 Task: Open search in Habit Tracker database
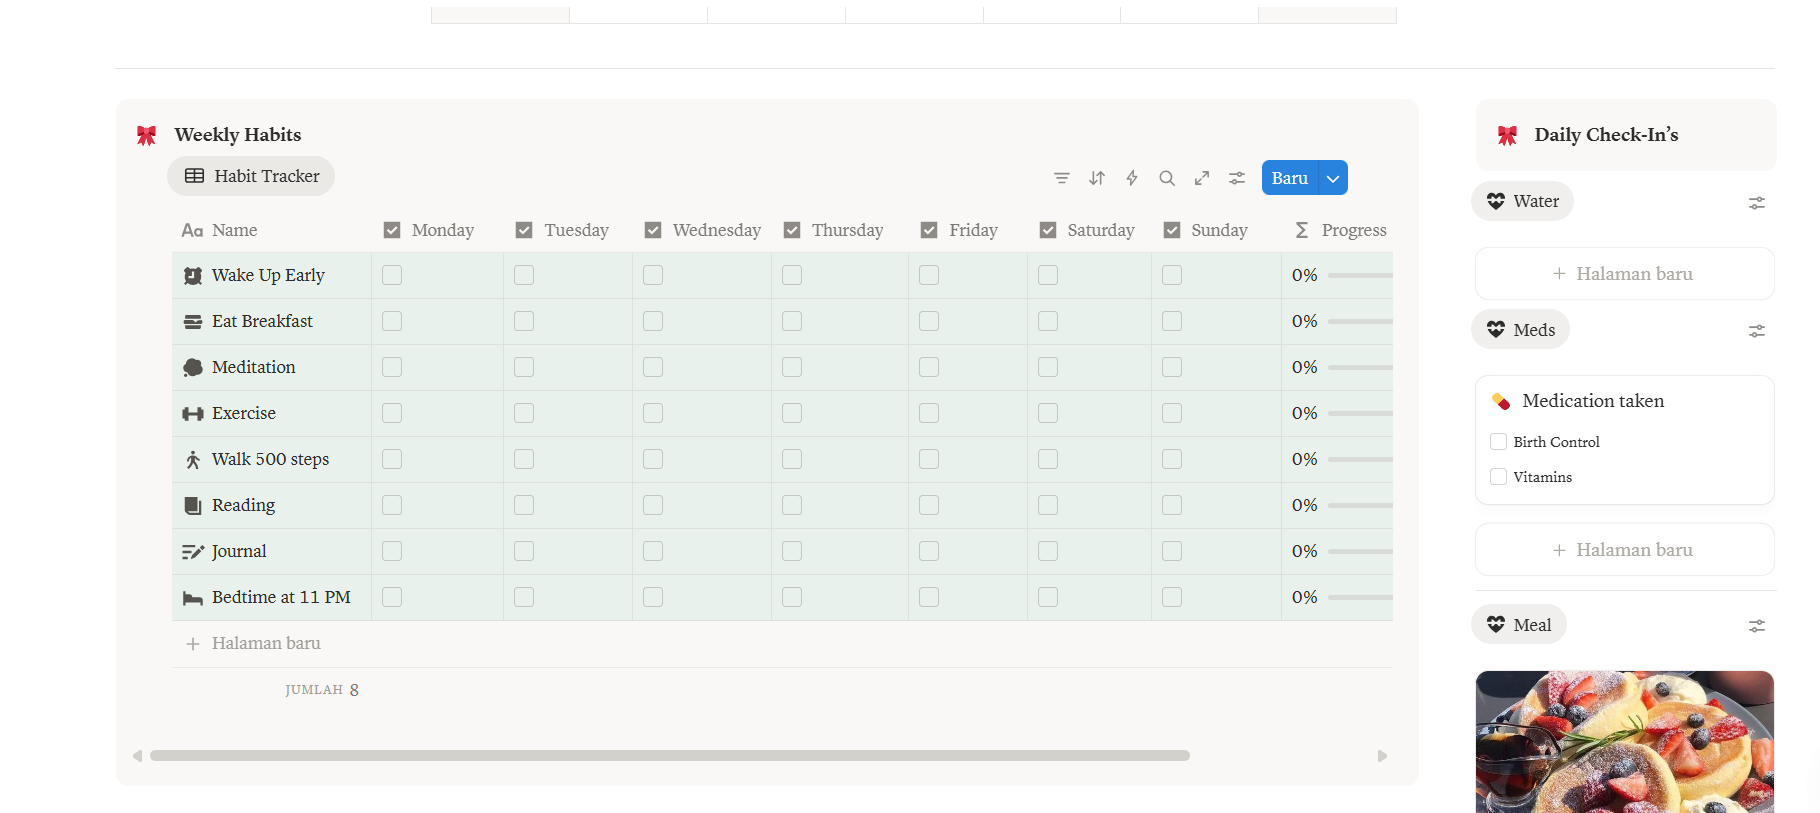point(1167,178)
